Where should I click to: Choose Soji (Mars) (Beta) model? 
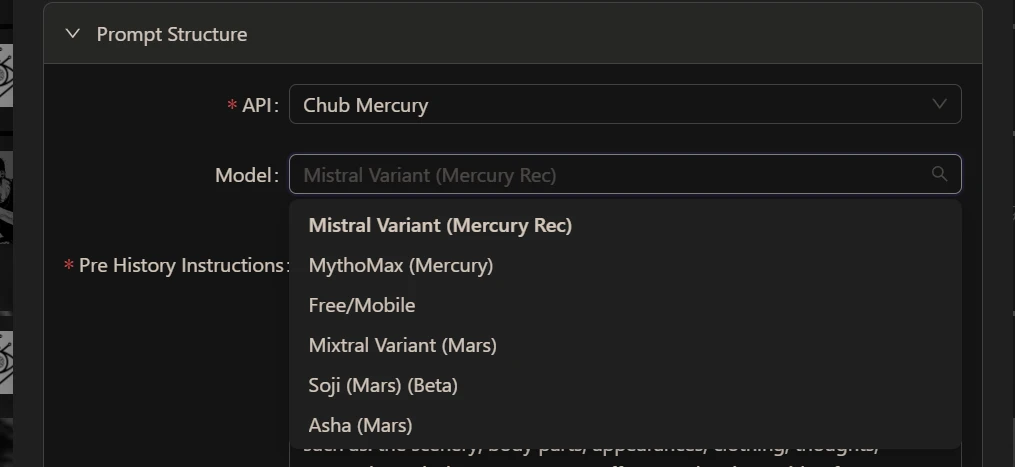tap(383, 386)
